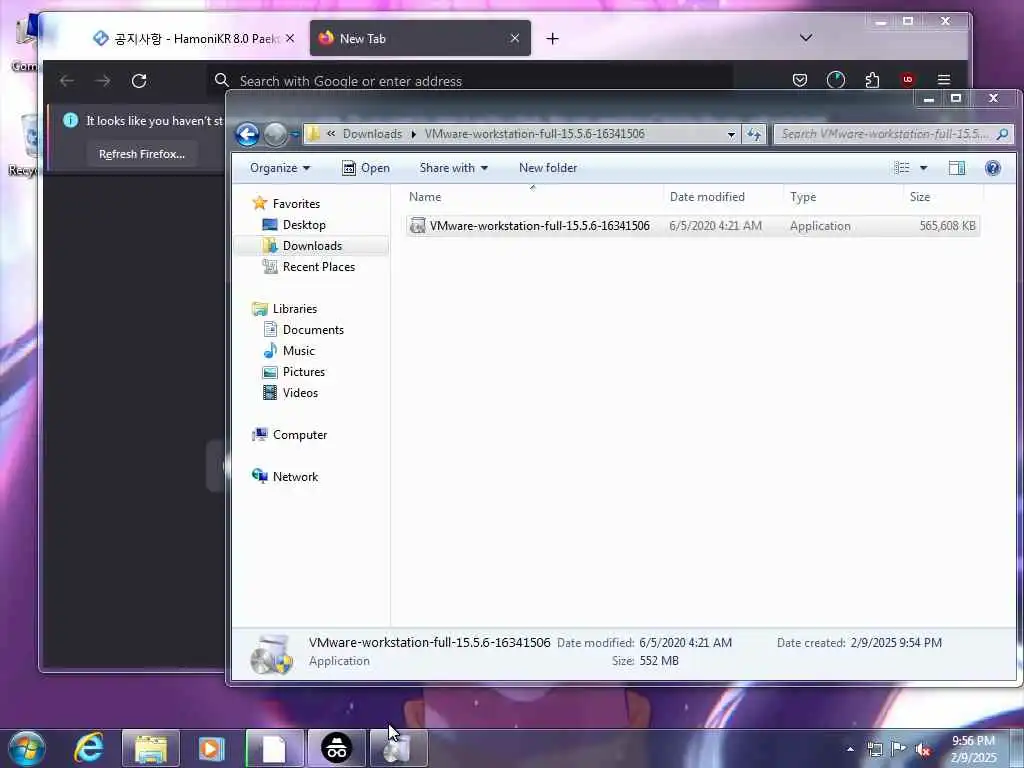Open the Organize menu
The height and width of the screenshot is (768, 1024).
pos(280,168)
